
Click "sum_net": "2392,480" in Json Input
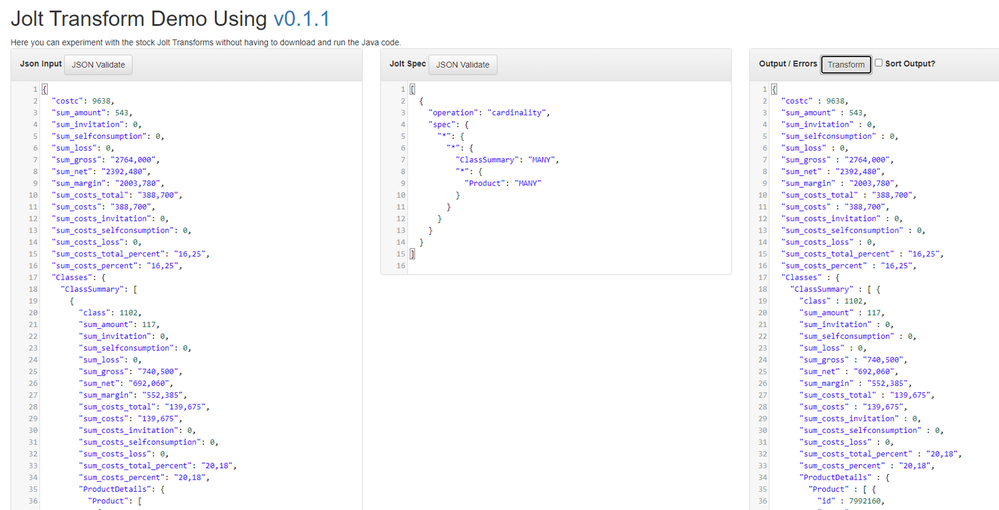pyautogui.click(x=101, y=171)
